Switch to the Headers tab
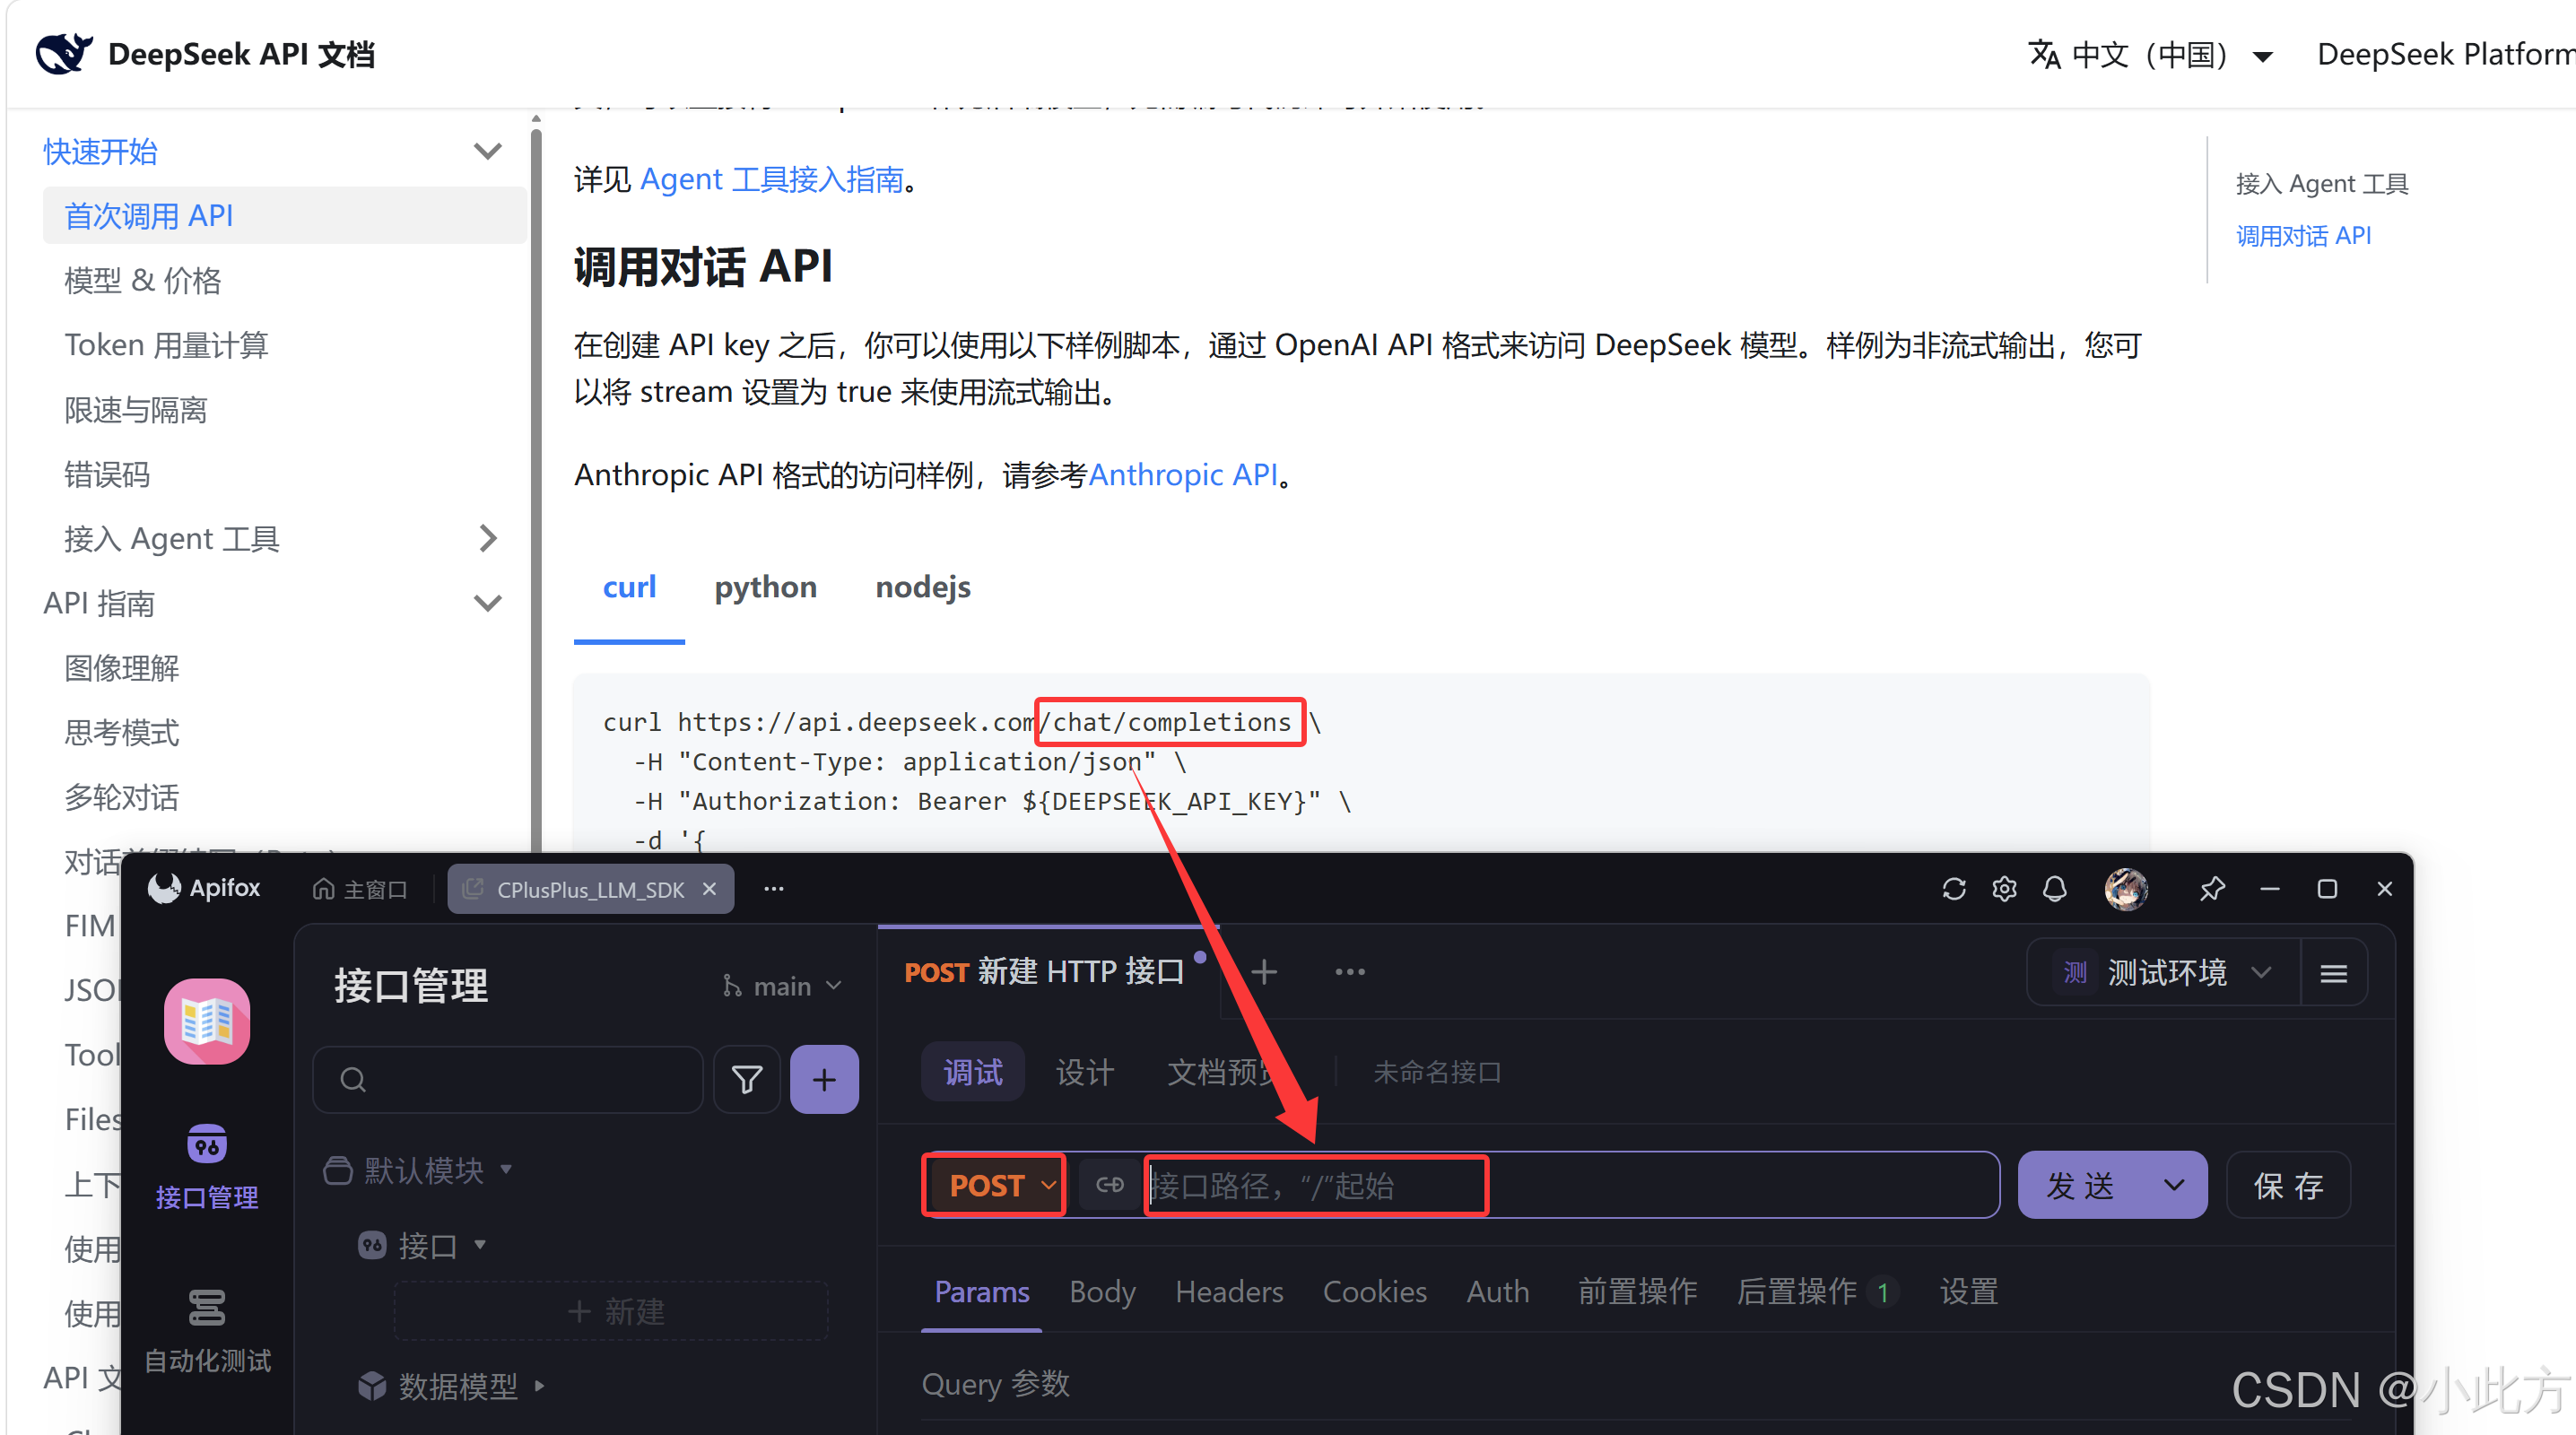 tap(1229, 1291)
